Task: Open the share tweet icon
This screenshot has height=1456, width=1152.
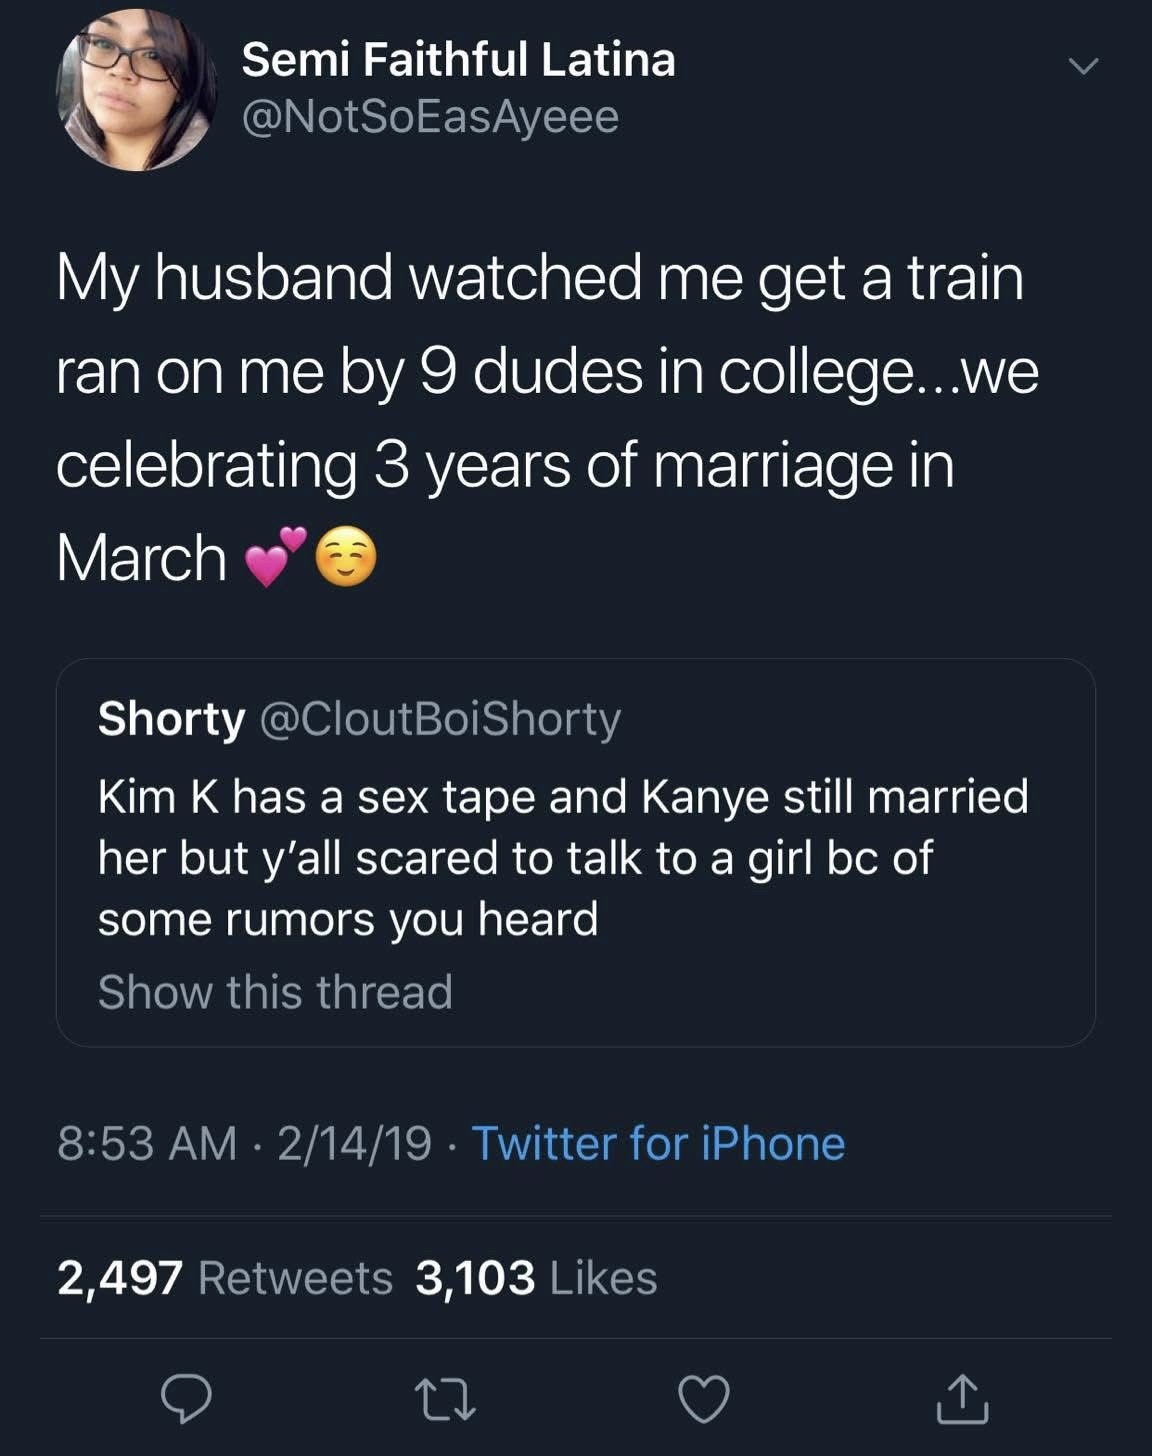Action: 962,1398
